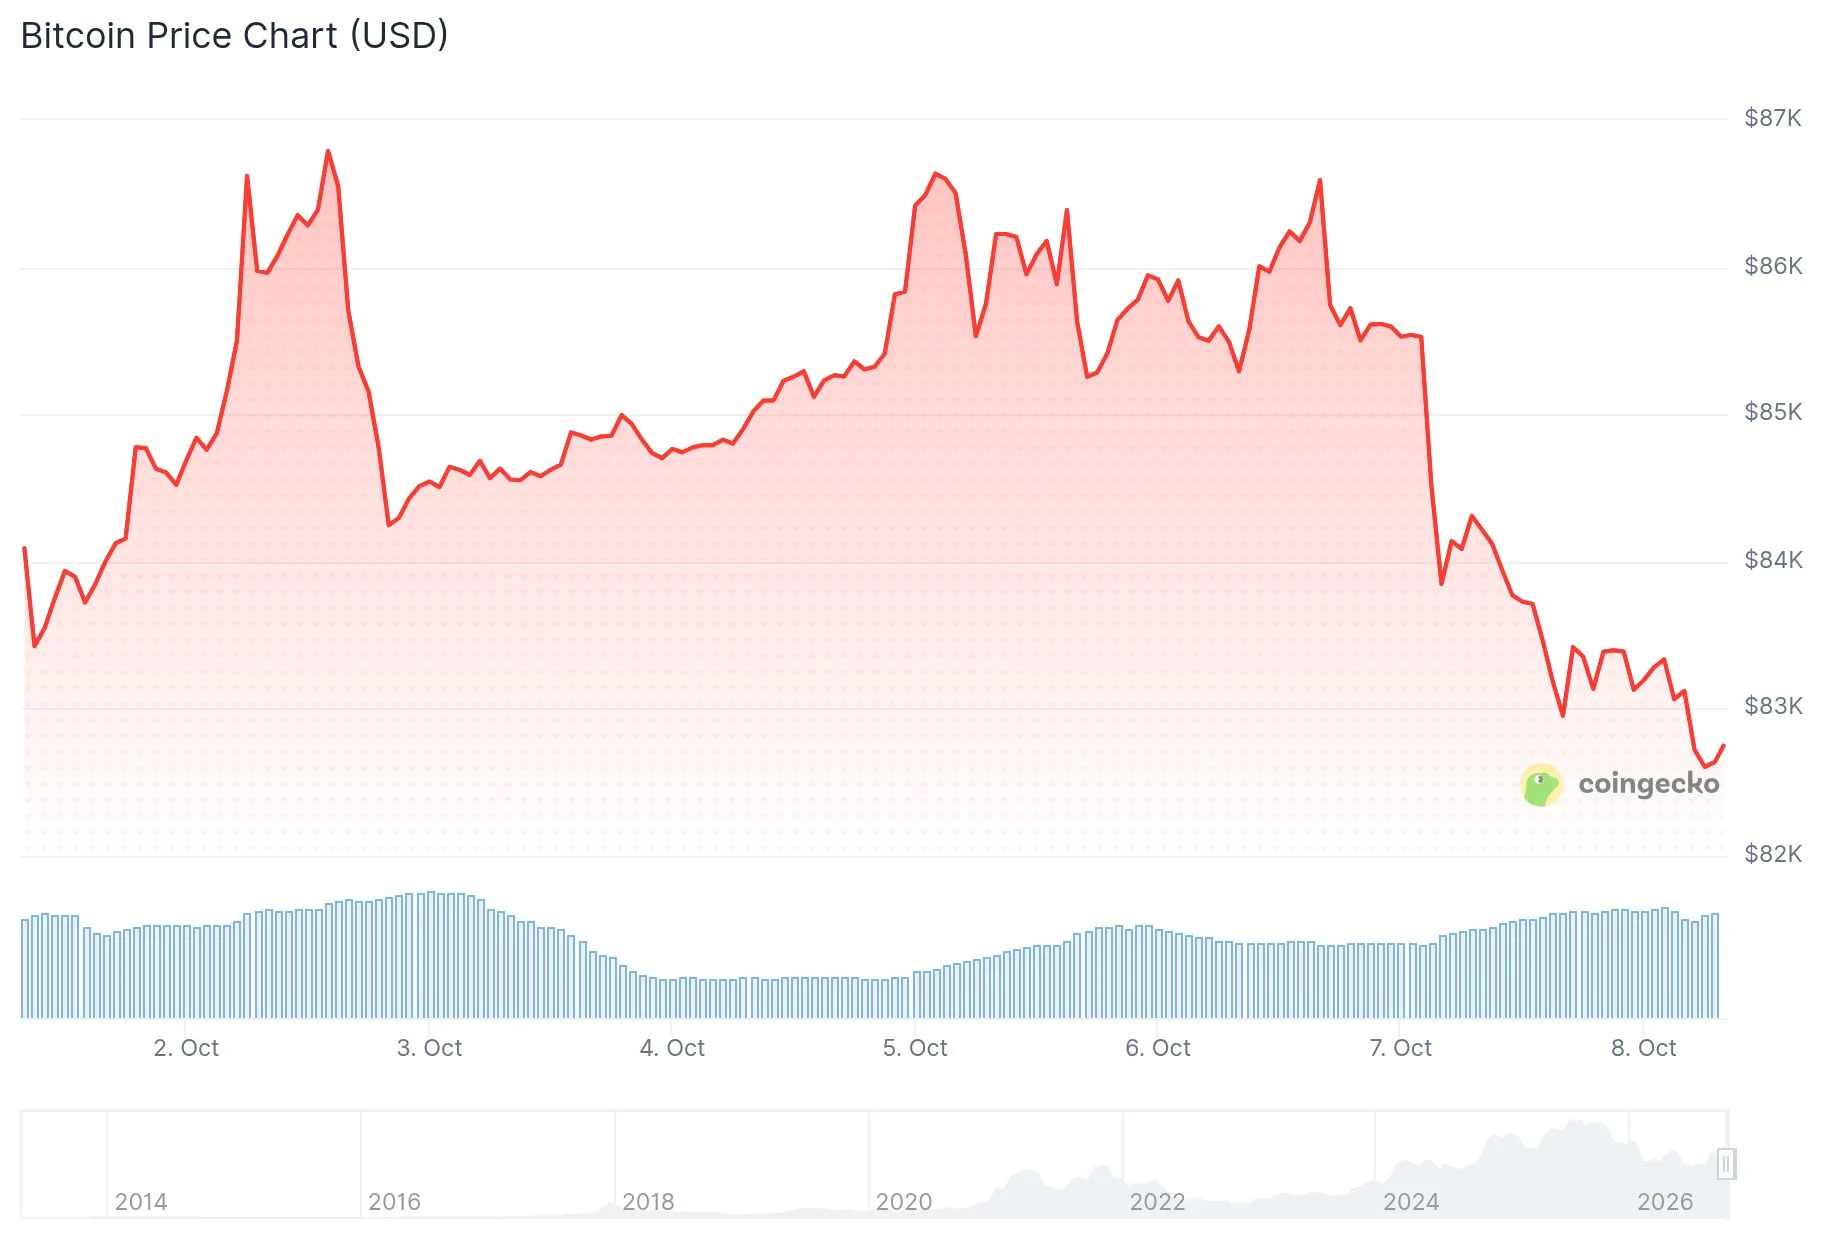Select 2020 in the navigator timeline
This screenshot has width=1824, height=1248.
[903, 1202]
